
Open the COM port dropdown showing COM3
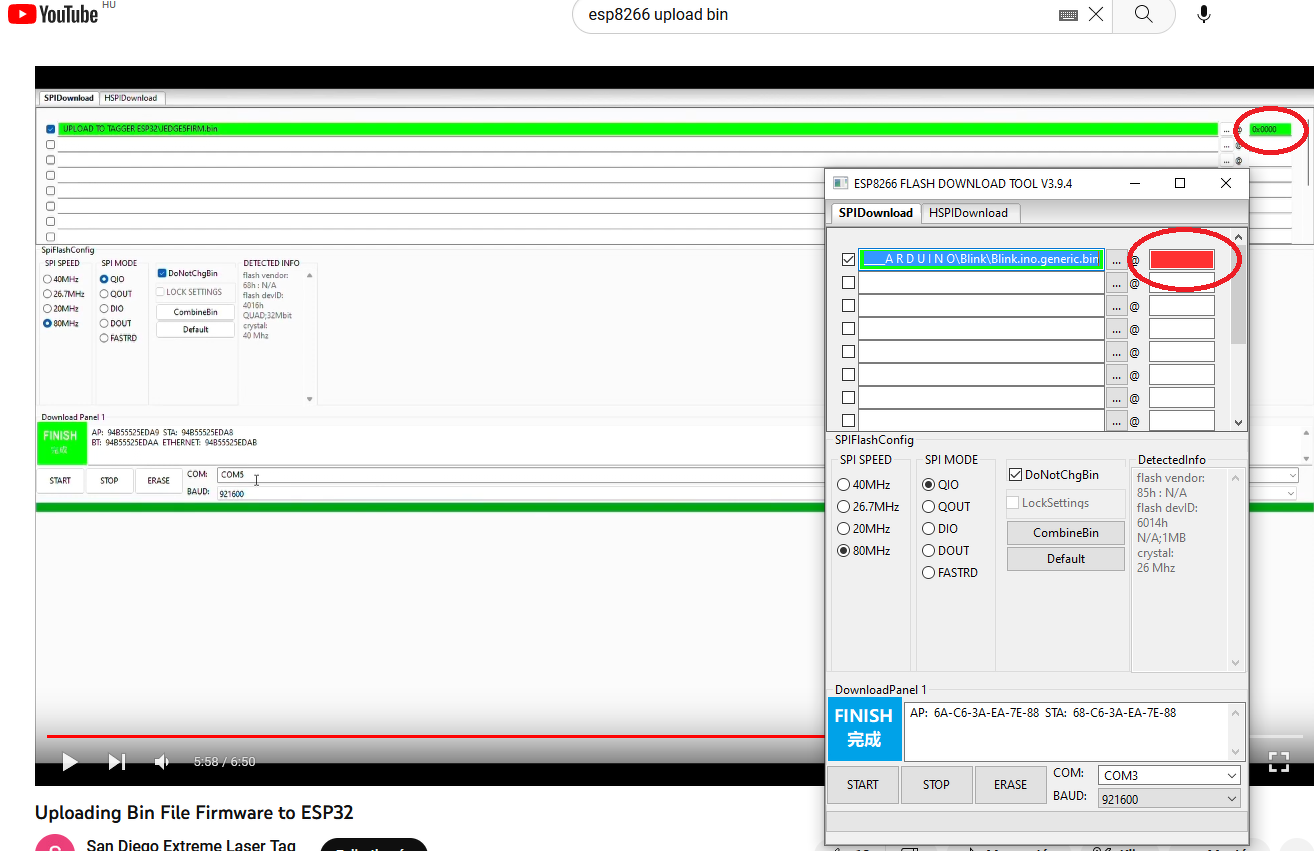point(1169,775)
